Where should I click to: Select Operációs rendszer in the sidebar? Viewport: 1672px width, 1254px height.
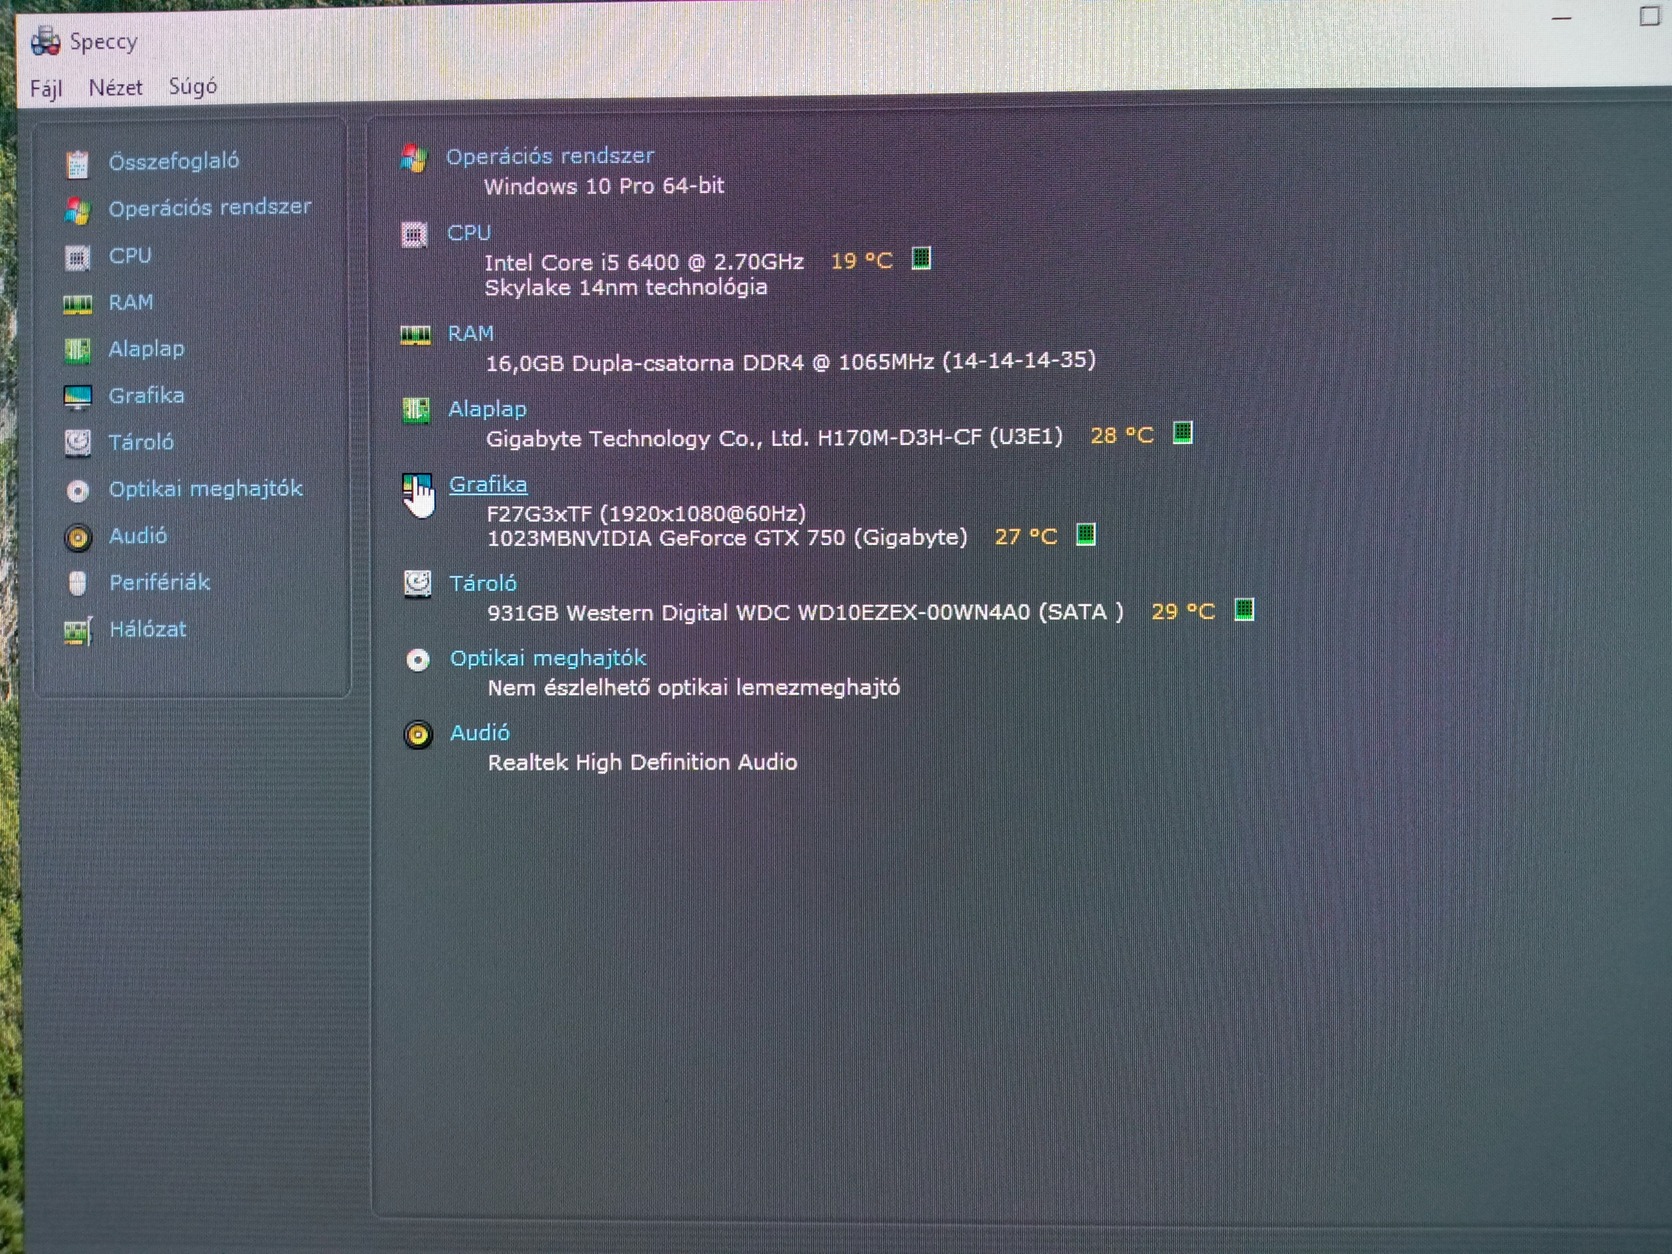[210, 207]
